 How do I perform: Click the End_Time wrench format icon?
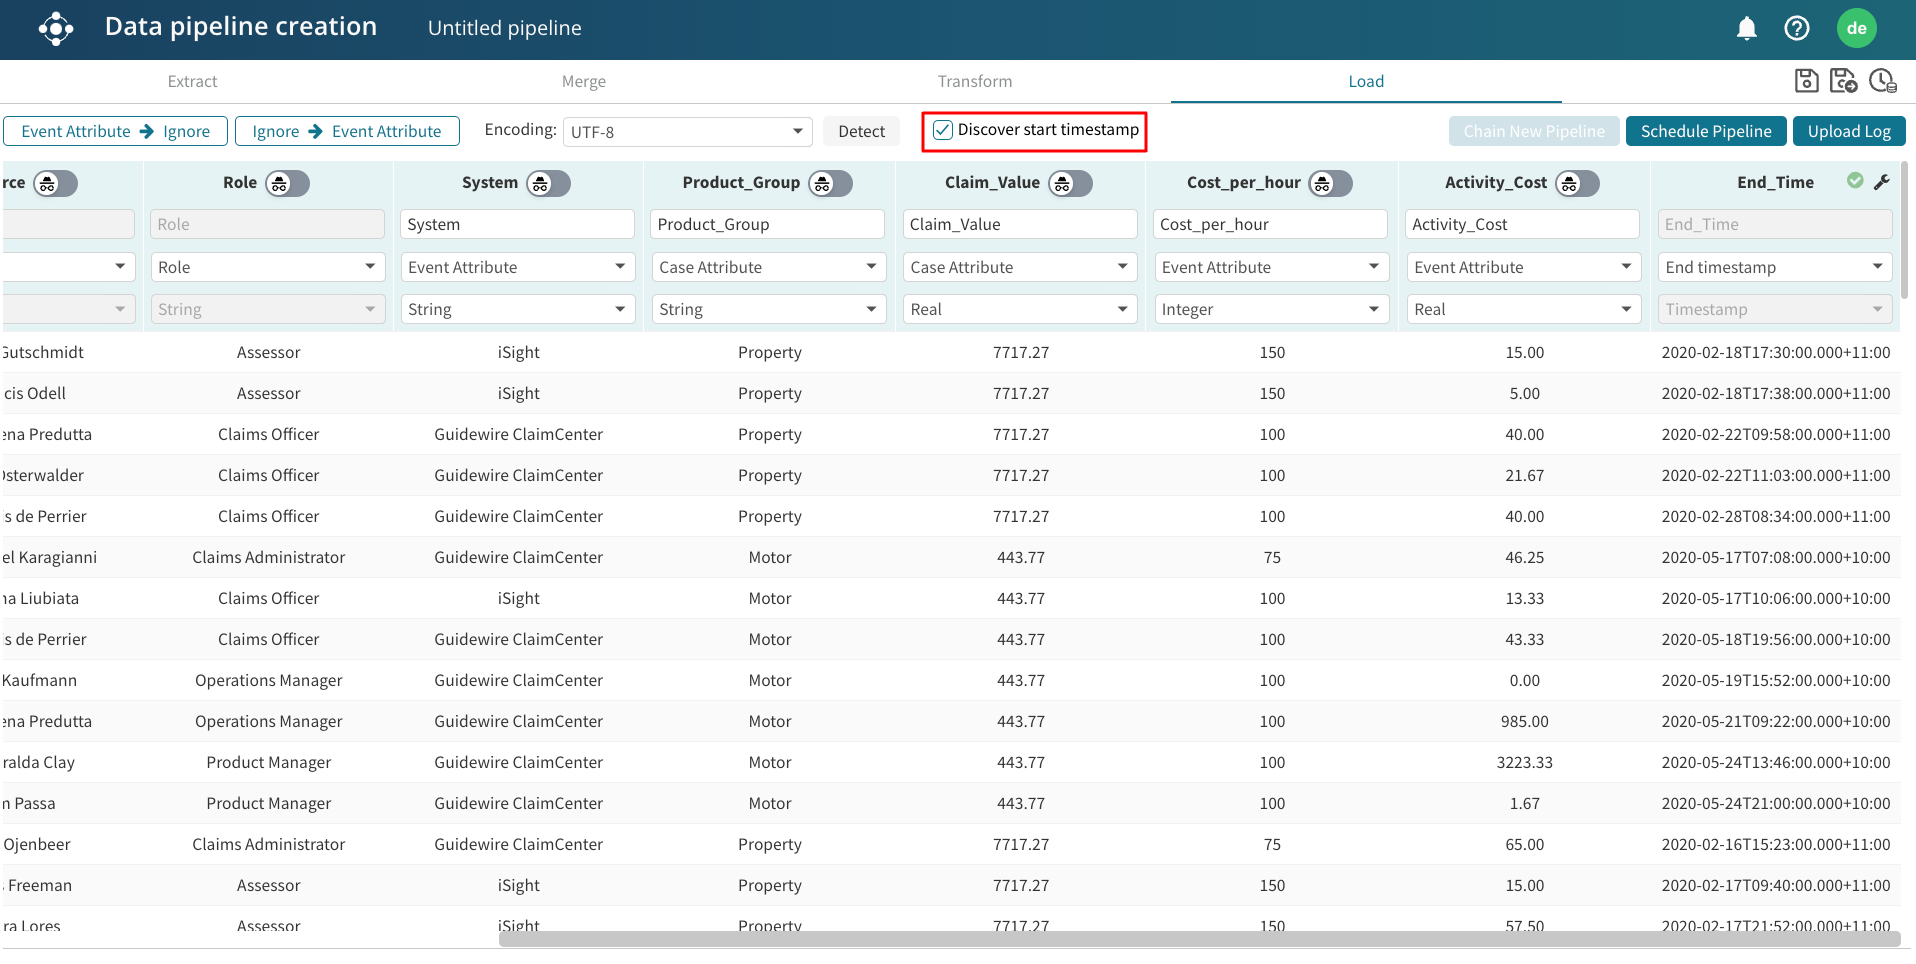[x=1882, y=182]
